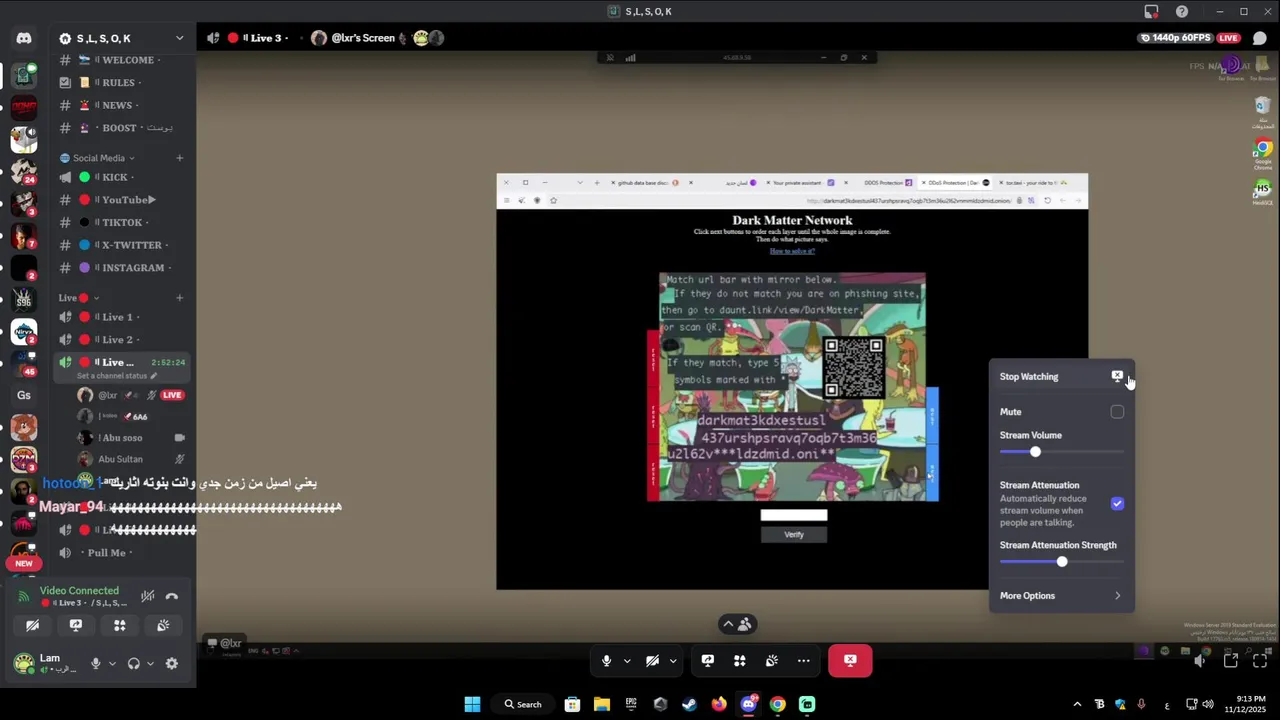Check the Mute checkbox in stream menu
The width and height of the screenshot is (1280, 720).
point(1117,412)
